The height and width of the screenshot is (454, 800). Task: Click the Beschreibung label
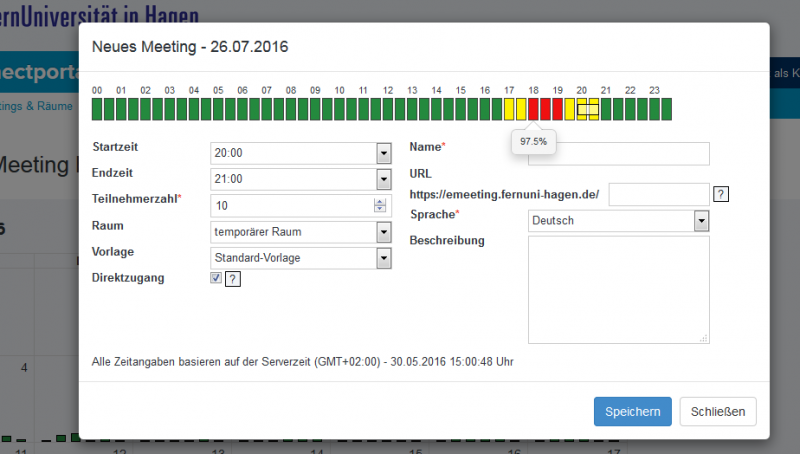[447, 240]
